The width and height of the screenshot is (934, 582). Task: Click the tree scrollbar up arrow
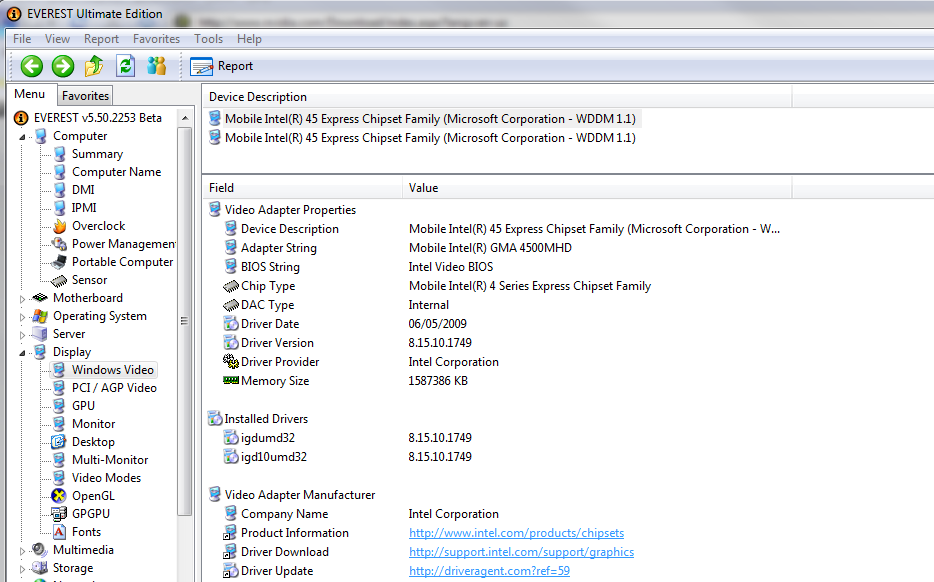(x=185, y=118)
